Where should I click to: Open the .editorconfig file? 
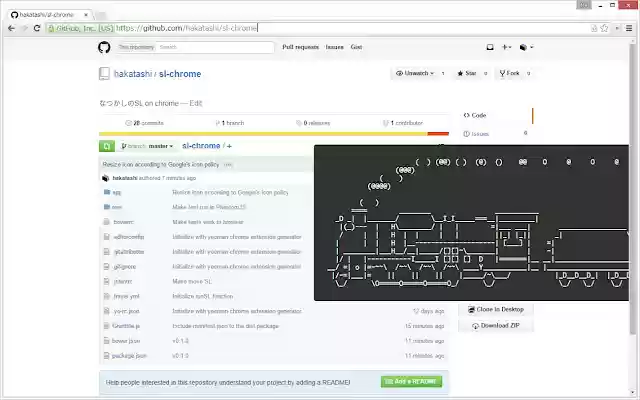point(129,237)
